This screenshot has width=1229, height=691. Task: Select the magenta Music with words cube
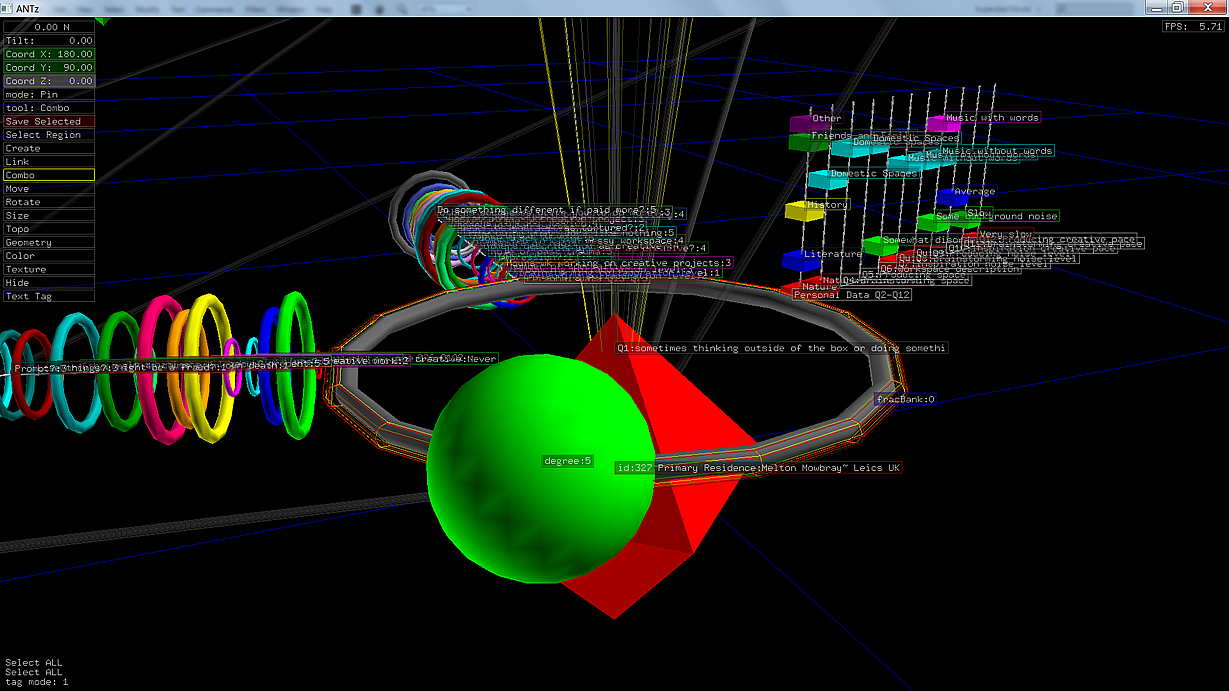[x=942, y=123]
